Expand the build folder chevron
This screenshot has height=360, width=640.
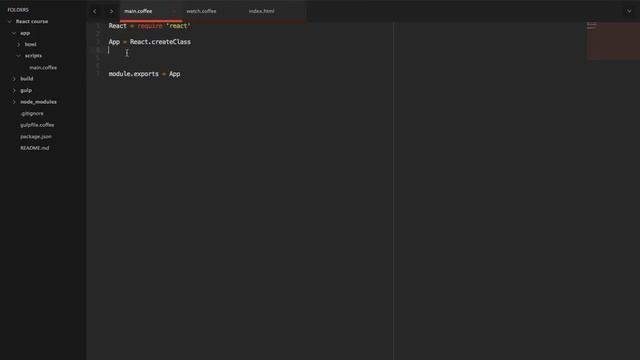[x=14, y=79]
